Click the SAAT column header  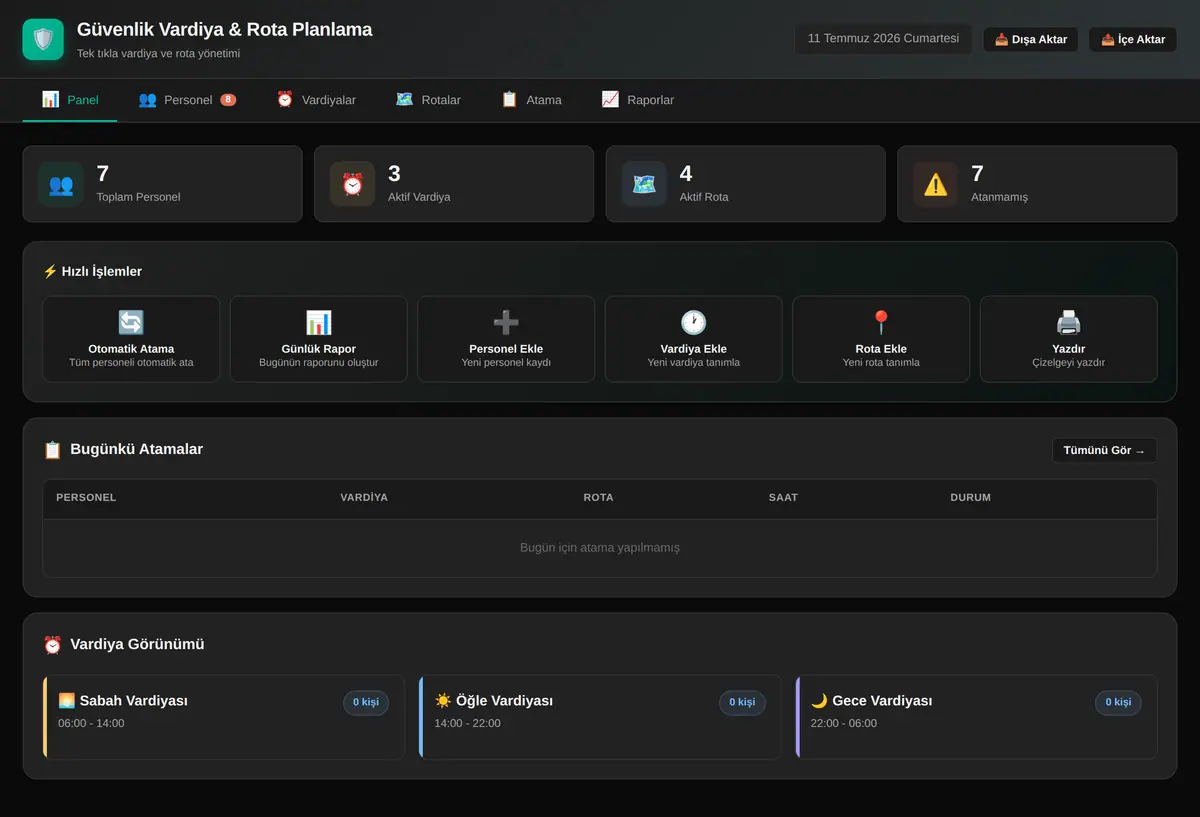pos(783,497)
